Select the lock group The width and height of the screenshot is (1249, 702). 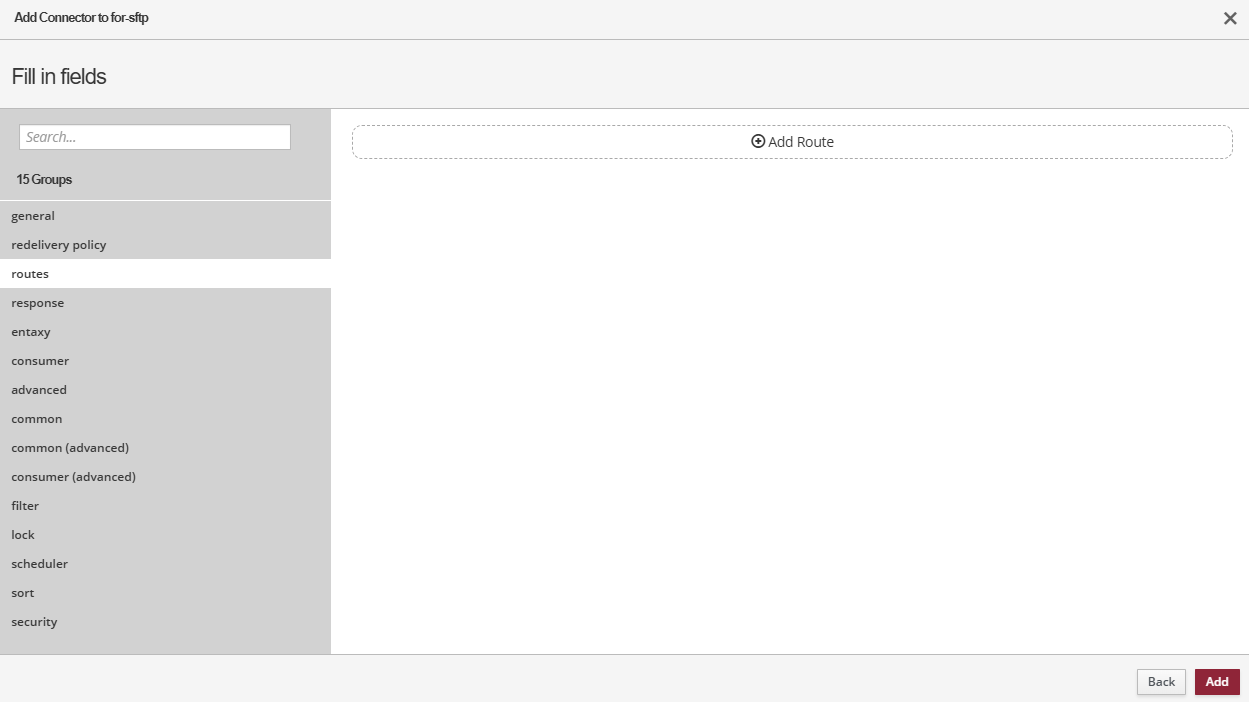point(23,535)
